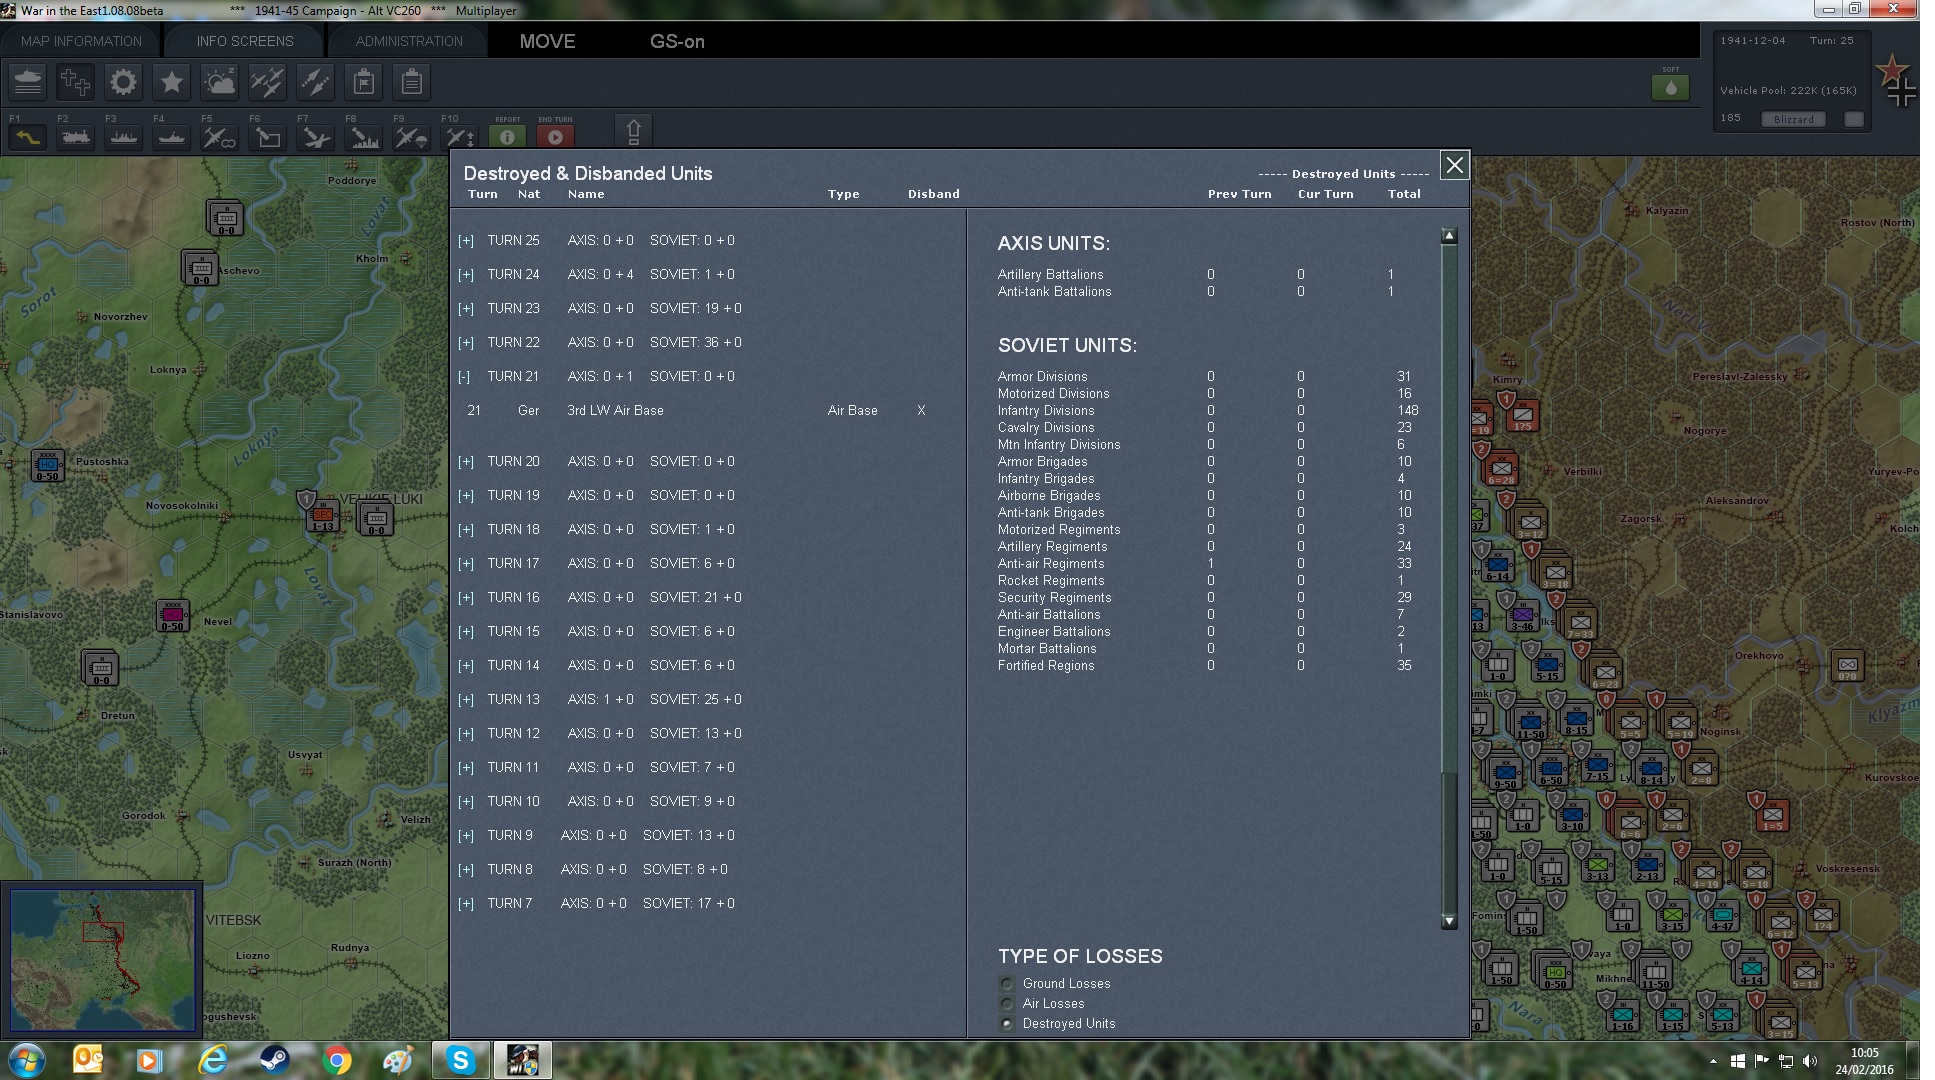This screenshot has width=1935, height=1080.
Task: Click the up-arrow toolbar icon
Action: [633, 132]
